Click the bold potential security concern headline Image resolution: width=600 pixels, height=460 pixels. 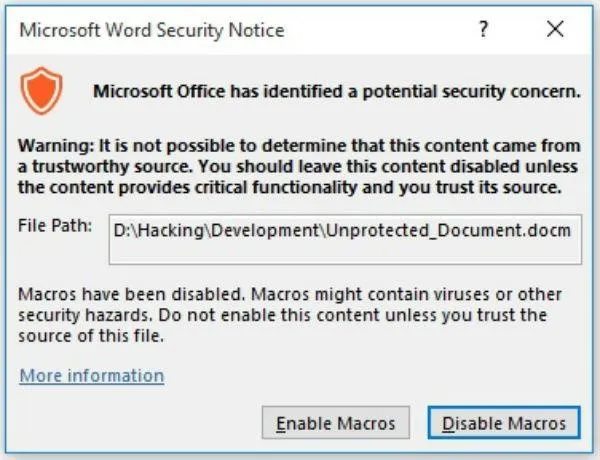click(337, 91)
